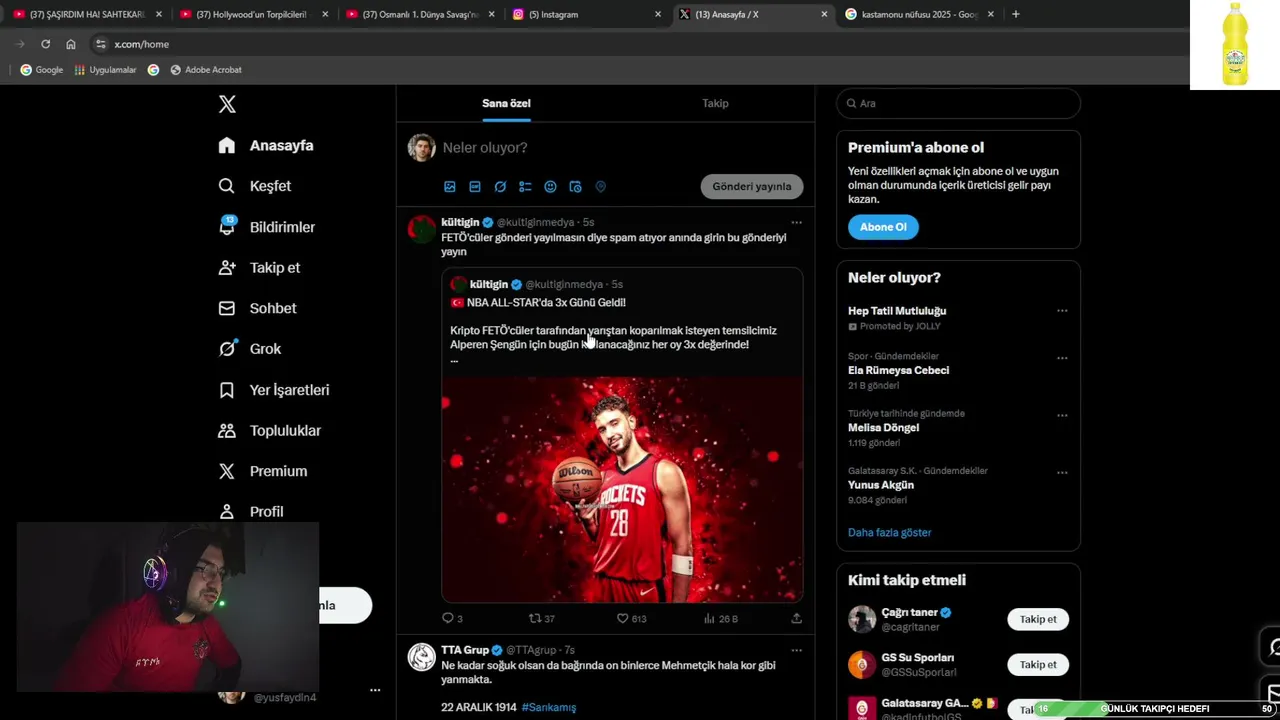Open the Adobe Acrobat bookmark
The width and height of the screenshot is (1280, 720).
pos(206,70)
